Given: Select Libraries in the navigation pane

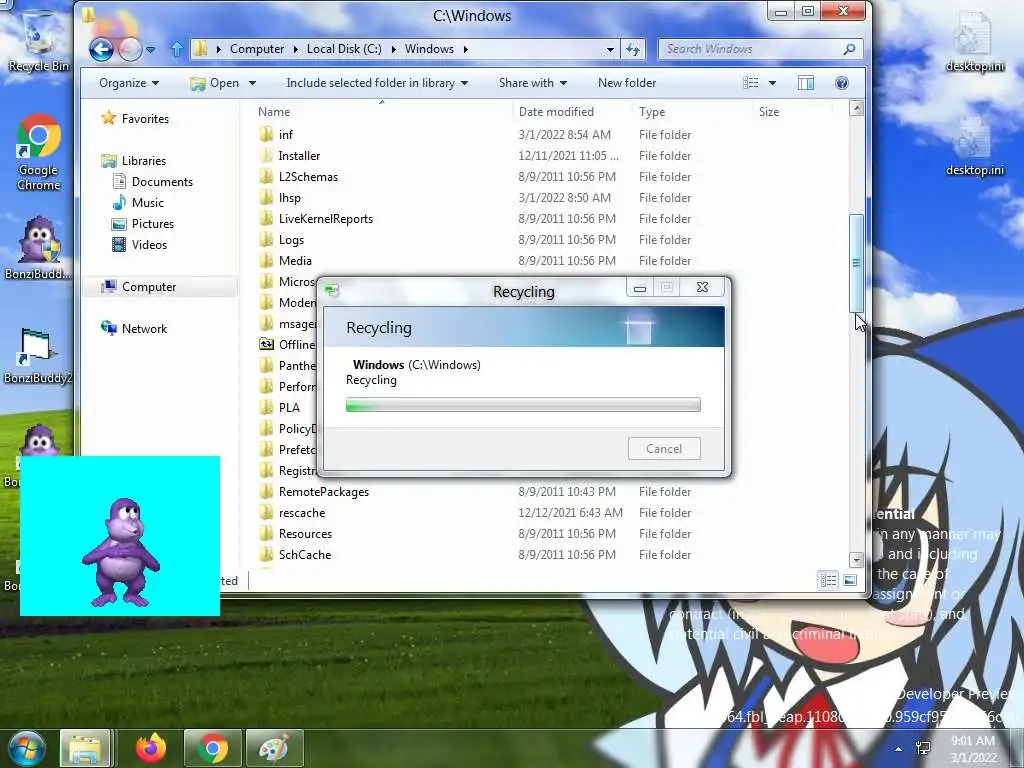Looking at the screenshot, I should pyautogui.click(x=134, y=161).
